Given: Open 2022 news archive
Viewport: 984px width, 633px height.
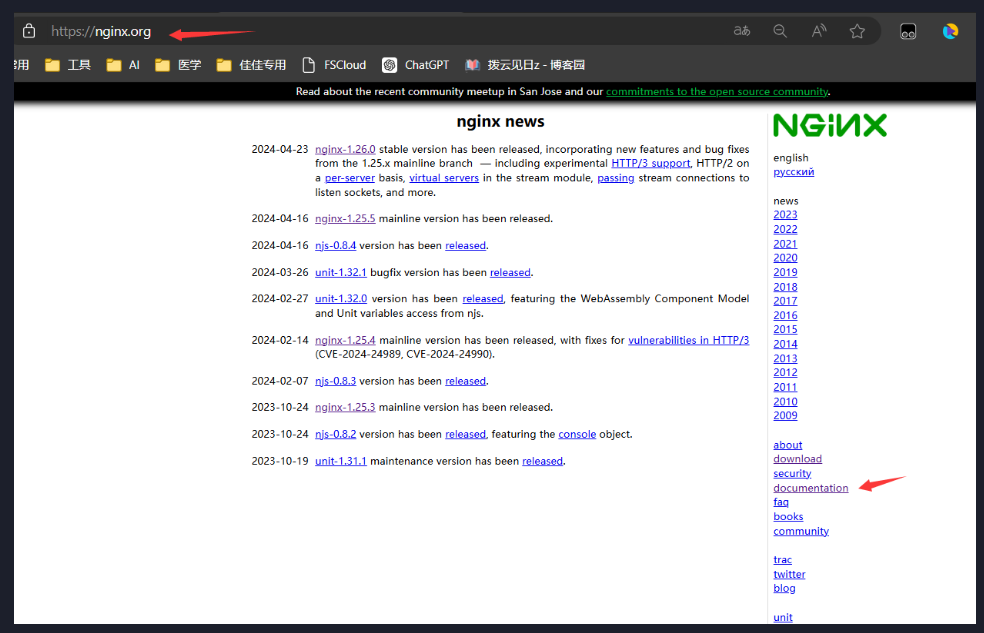Looking at the screenshot, I should 785,229.
